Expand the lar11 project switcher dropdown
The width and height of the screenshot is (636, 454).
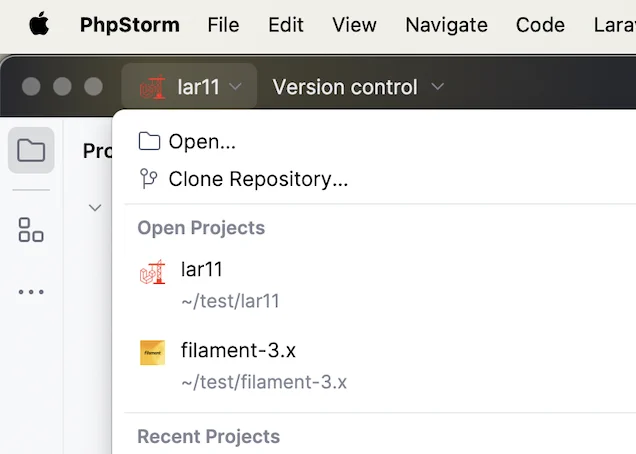click(x=189, y=86)
